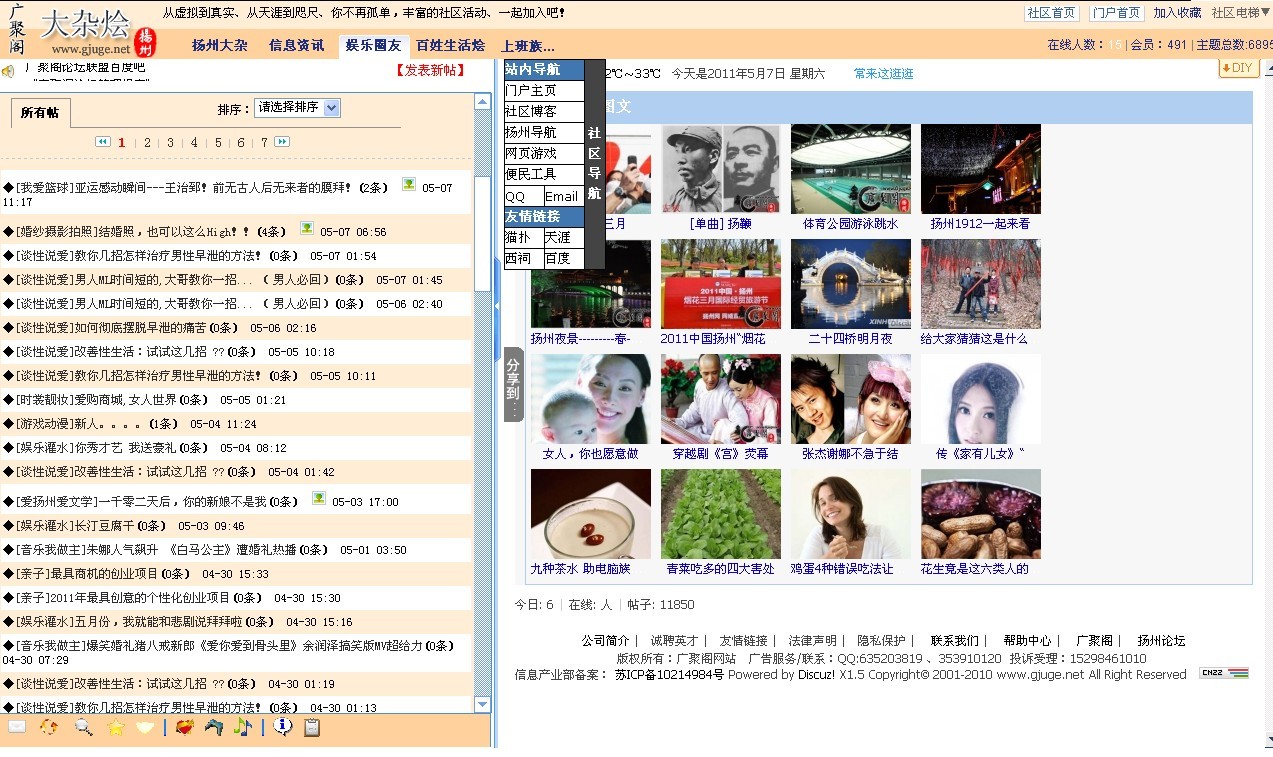Click the 常来这逛逛 link
This screenshot has width=1273, height=757.
(x=884, y=74)
